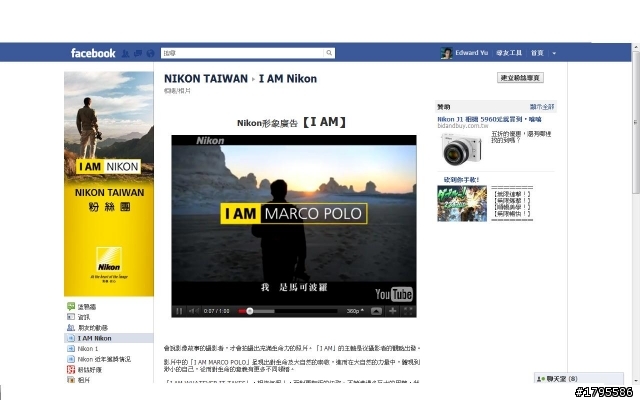Open the I AM NIKON cover image
The width and height of the screenshot is (640, 400).
(109, 184)
